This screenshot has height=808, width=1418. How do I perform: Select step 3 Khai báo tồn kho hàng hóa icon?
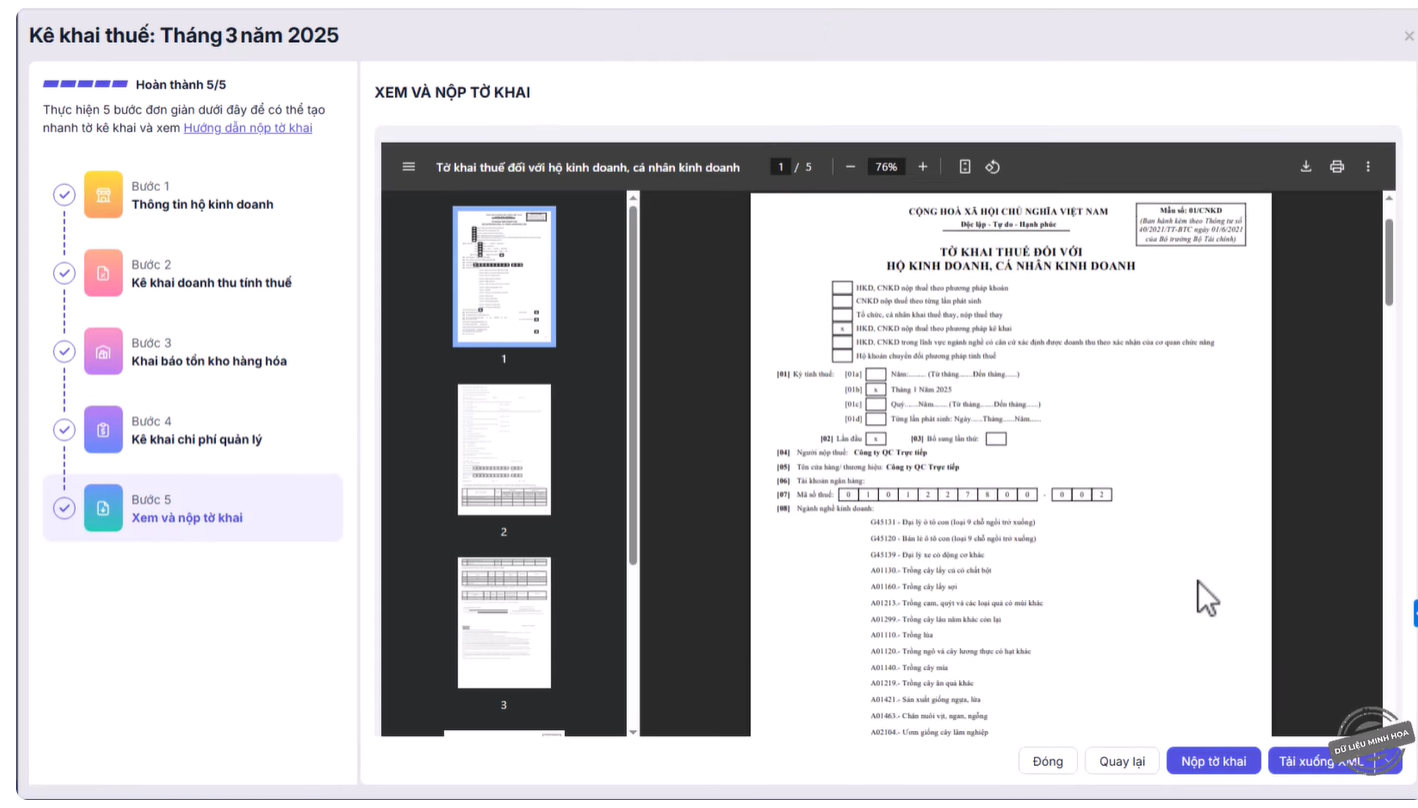(x=103, y=352)
